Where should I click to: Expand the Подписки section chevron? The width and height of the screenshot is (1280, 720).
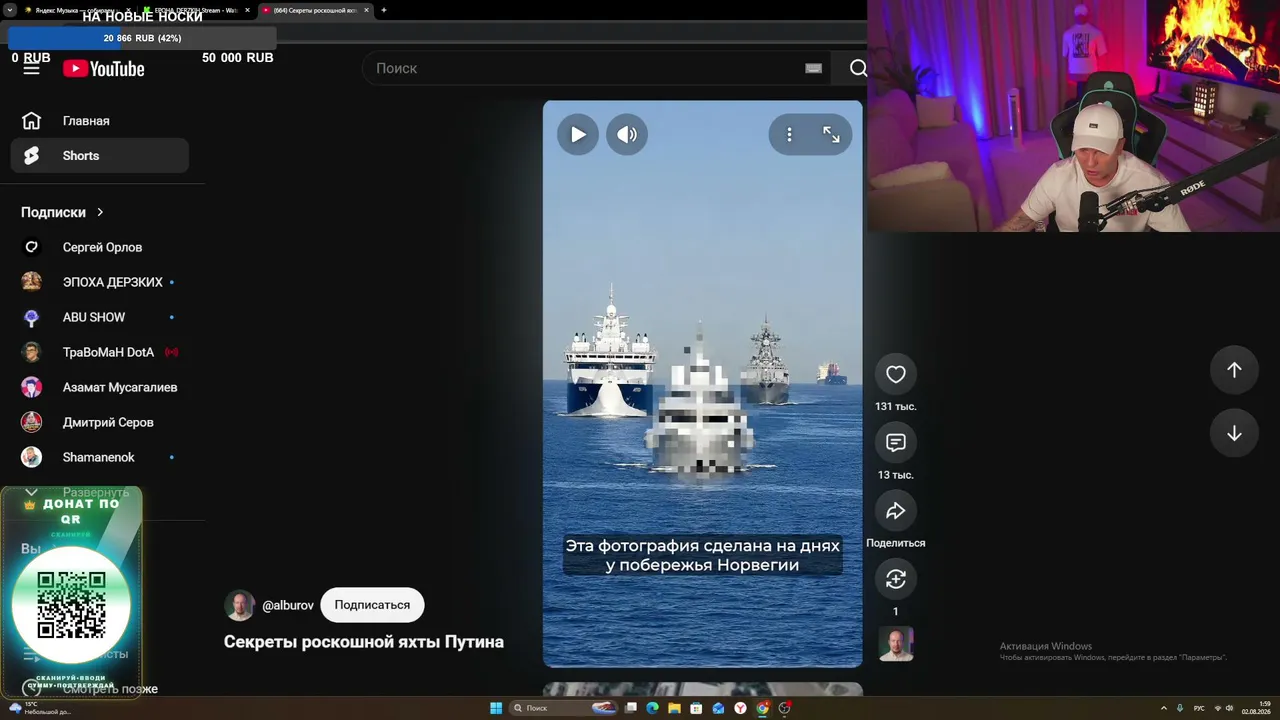pos(100,212)
